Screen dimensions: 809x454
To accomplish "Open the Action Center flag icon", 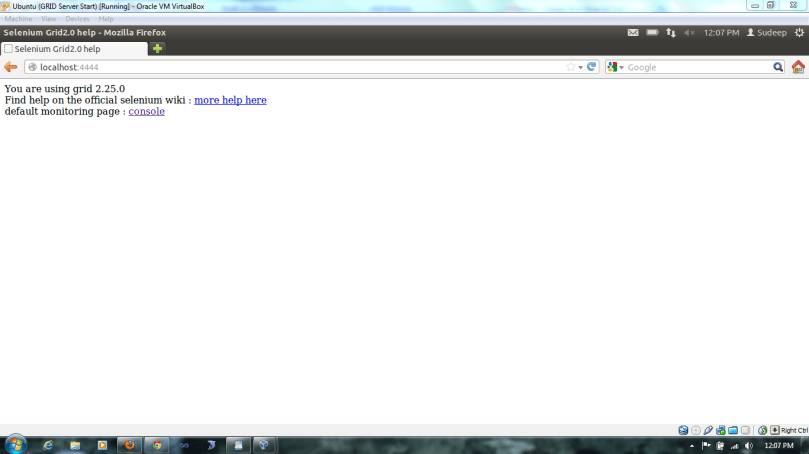I will pyautogui.click(x=706, y=446).
